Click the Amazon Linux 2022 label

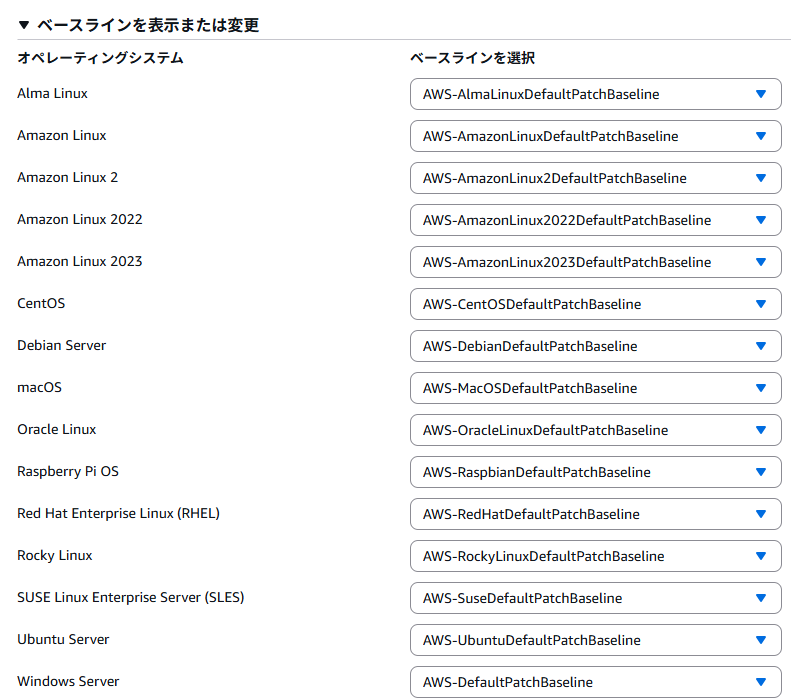(x=80, y=219)
